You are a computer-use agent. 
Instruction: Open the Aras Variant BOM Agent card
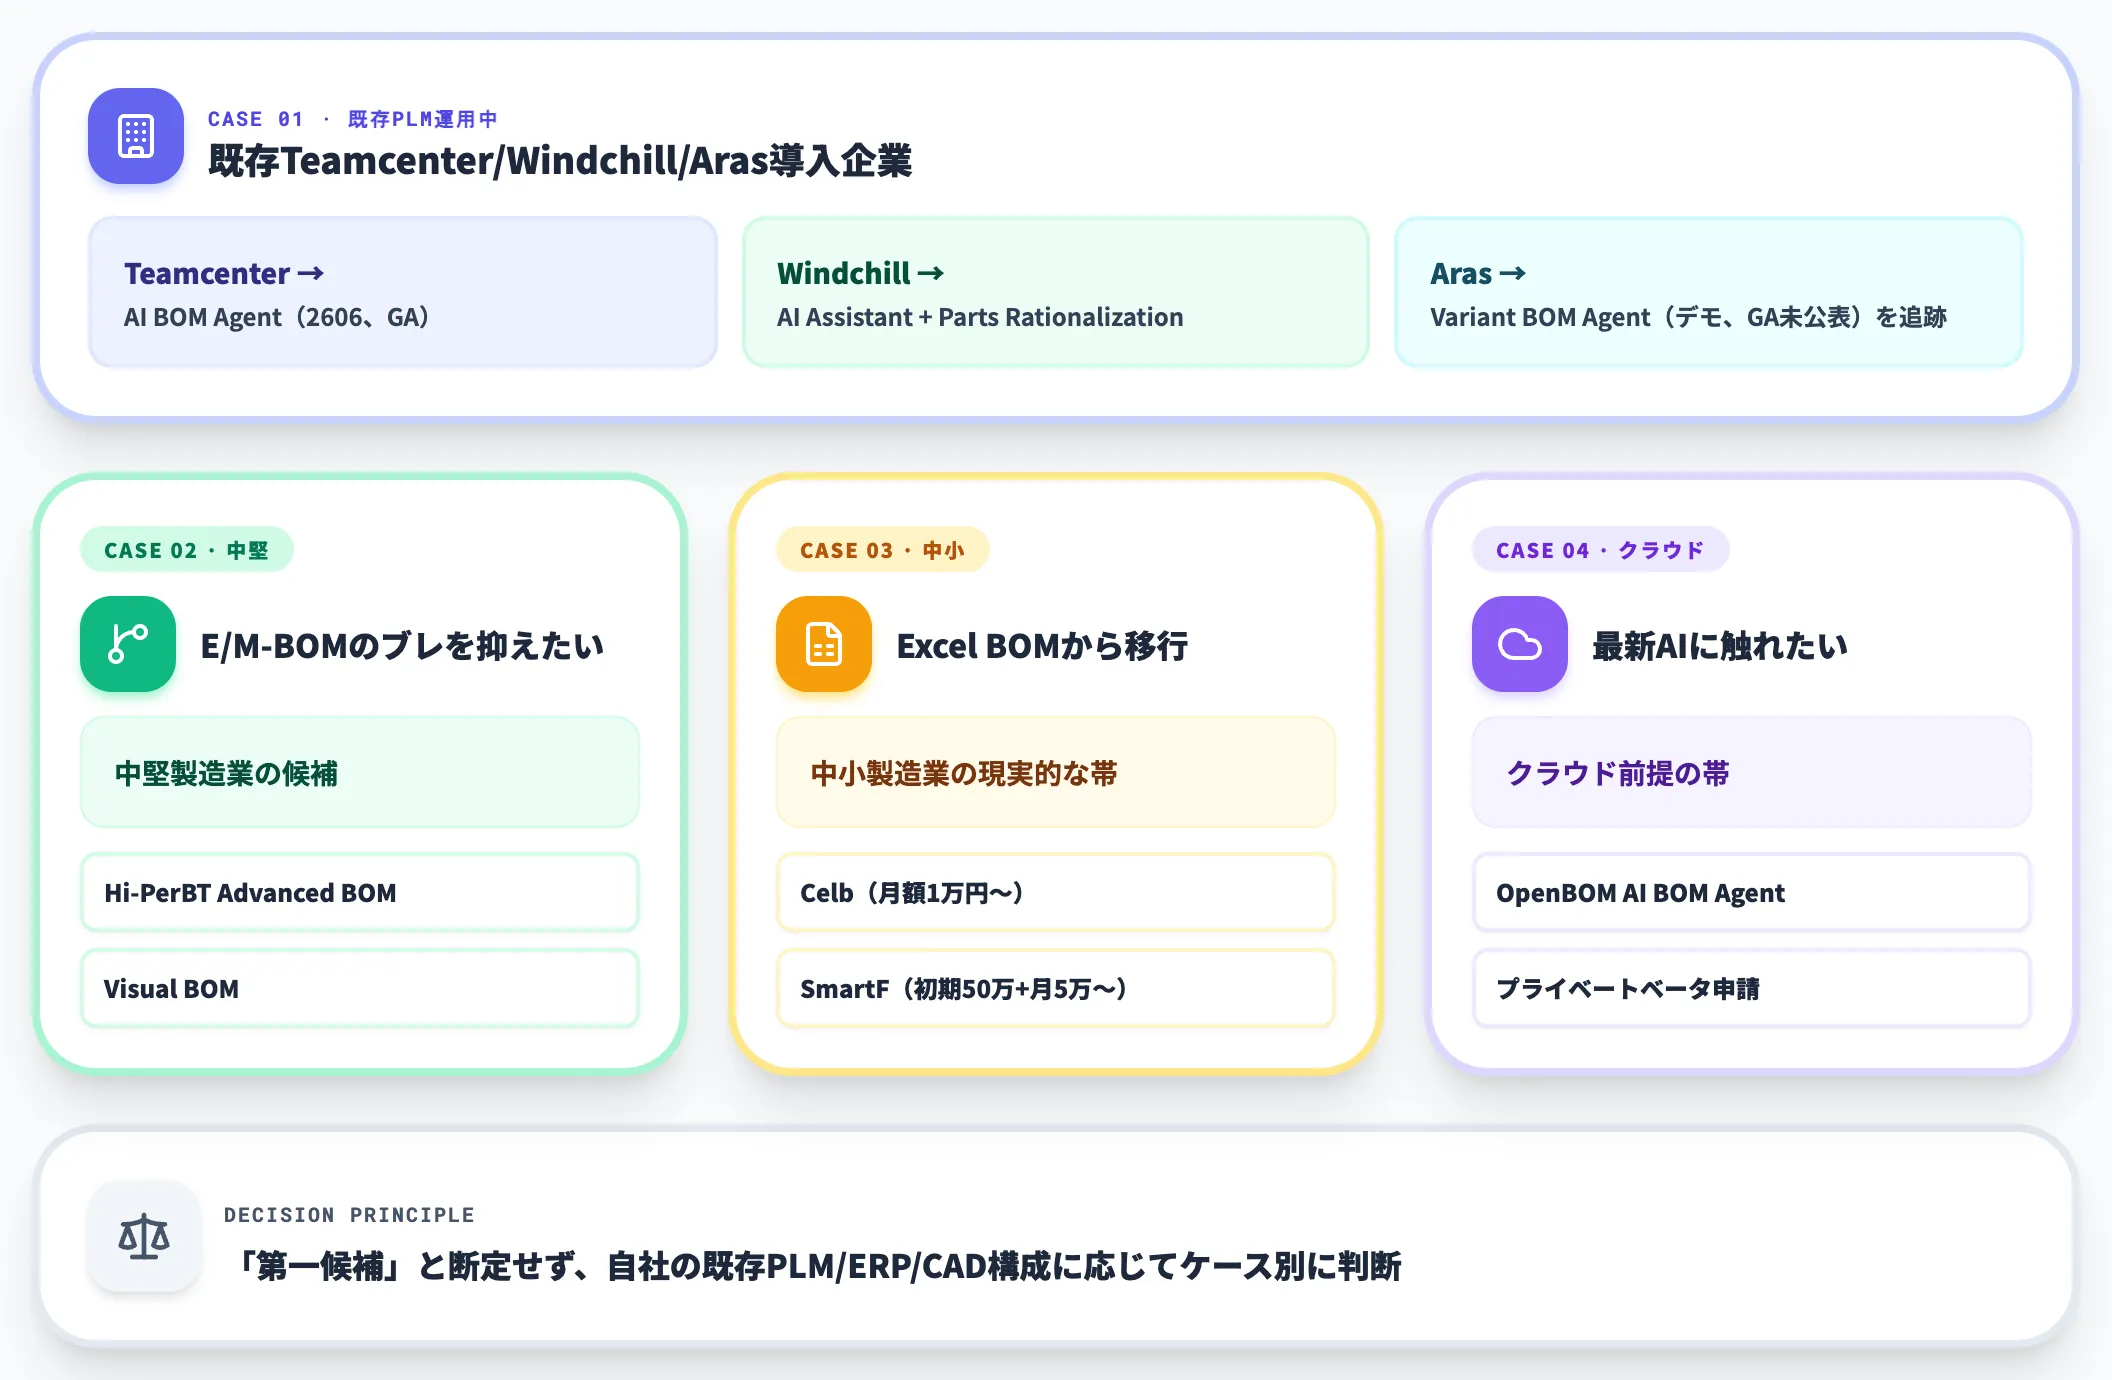click(x=1709, y=292)
